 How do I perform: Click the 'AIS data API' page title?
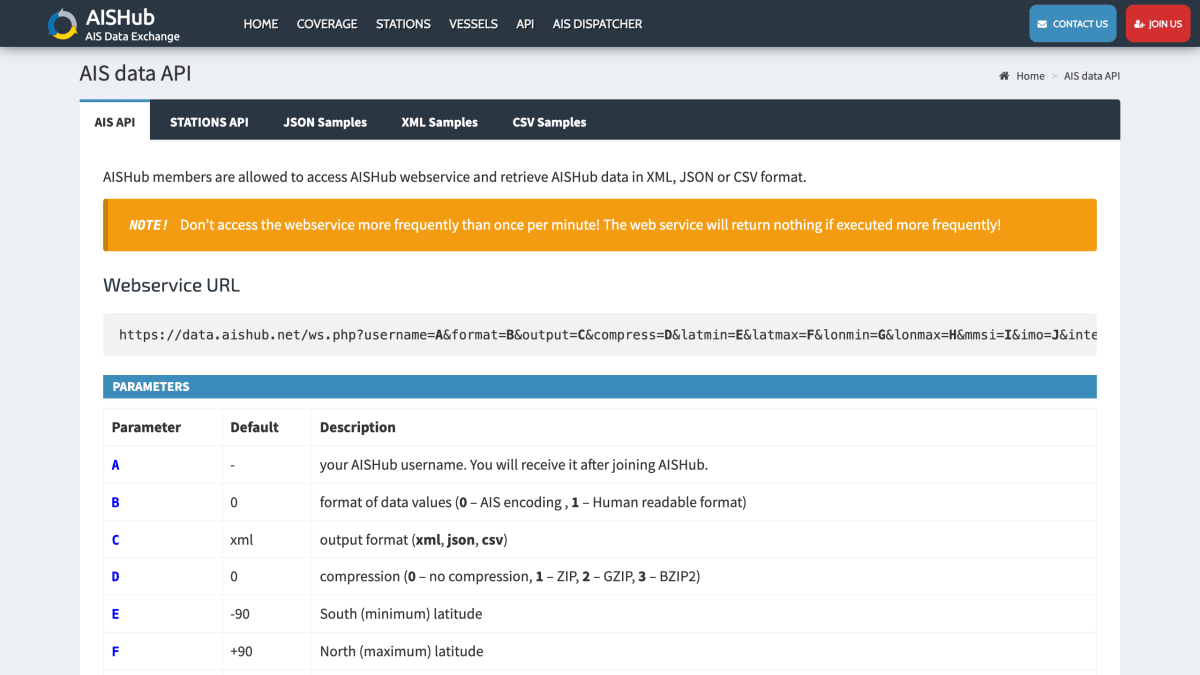135,73
